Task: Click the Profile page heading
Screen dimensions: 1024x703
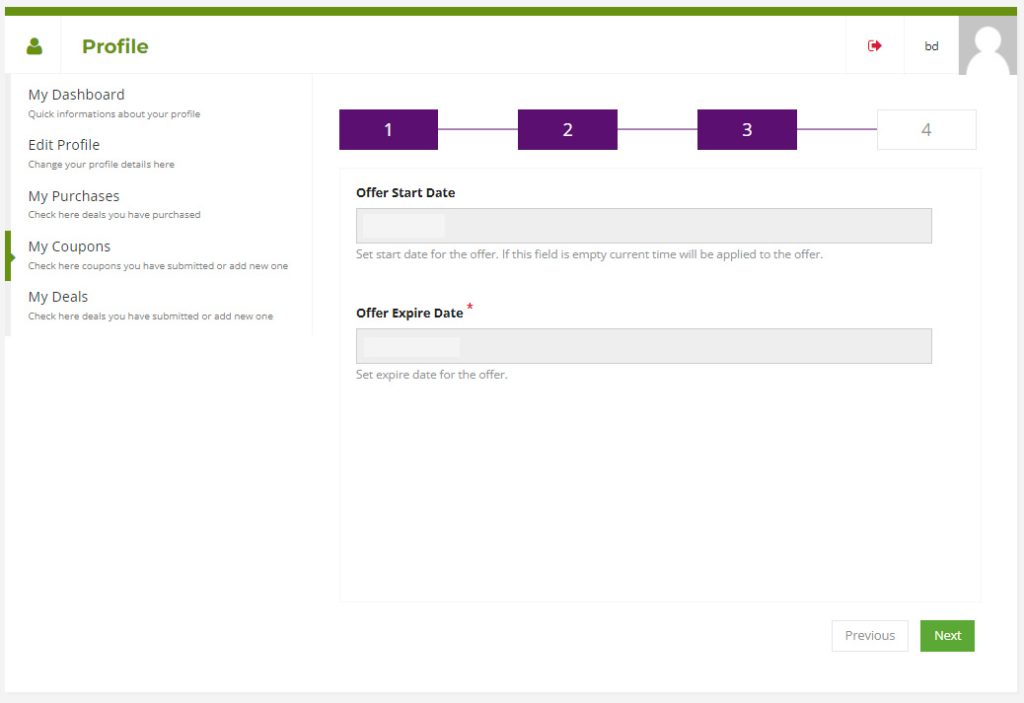Action: click(115, 46)
